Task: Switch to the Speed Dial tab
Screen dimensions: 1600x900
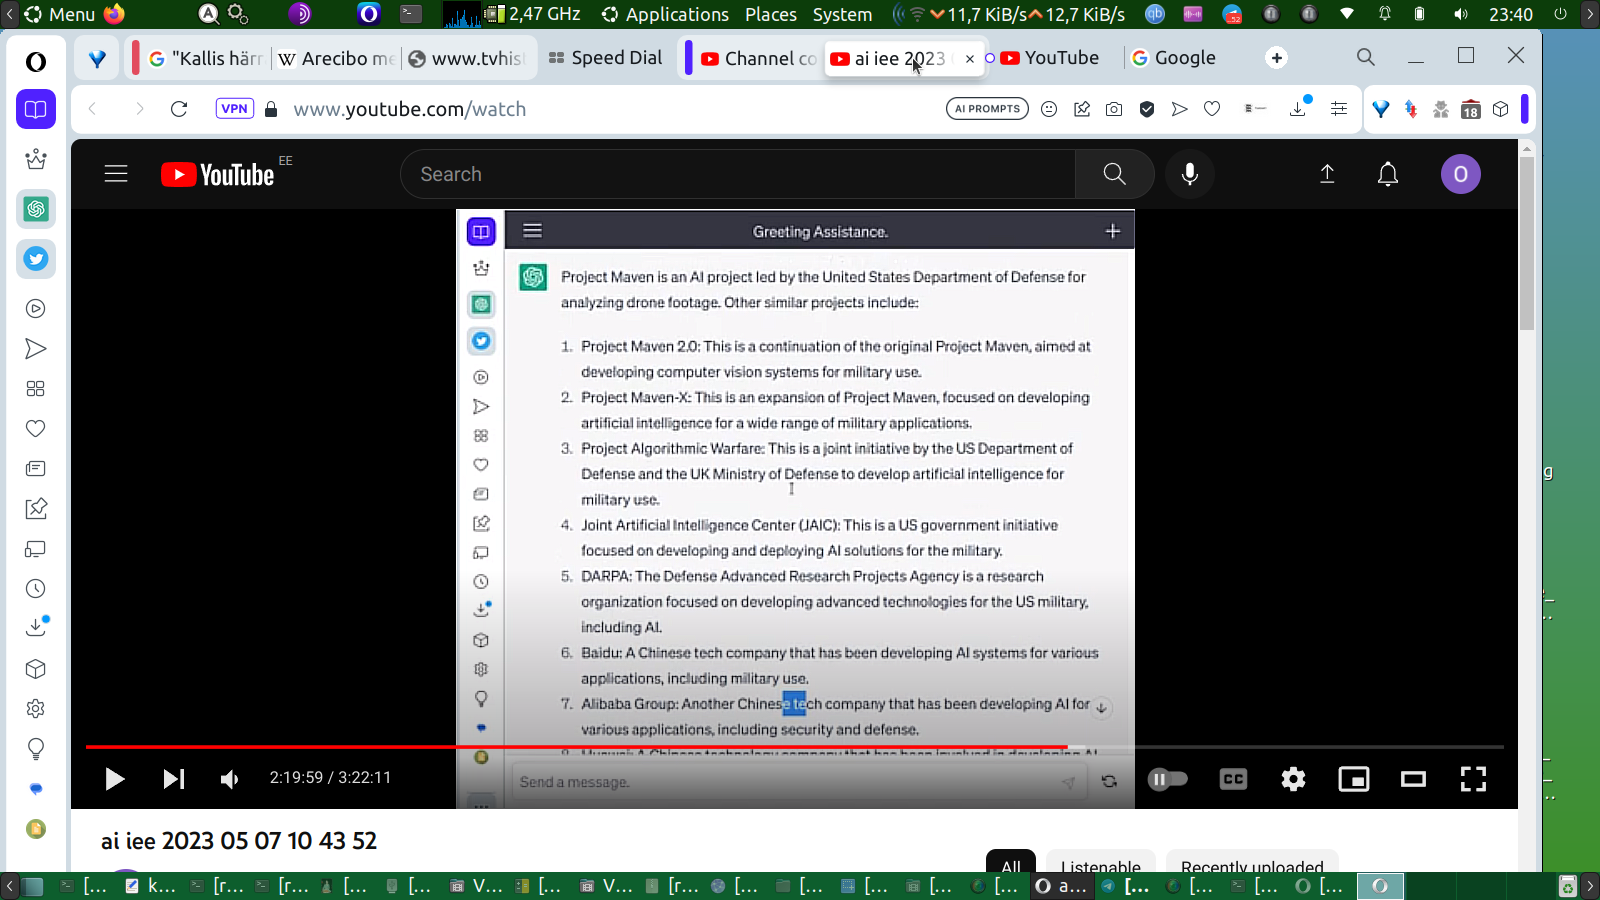Action: point(606,58)
